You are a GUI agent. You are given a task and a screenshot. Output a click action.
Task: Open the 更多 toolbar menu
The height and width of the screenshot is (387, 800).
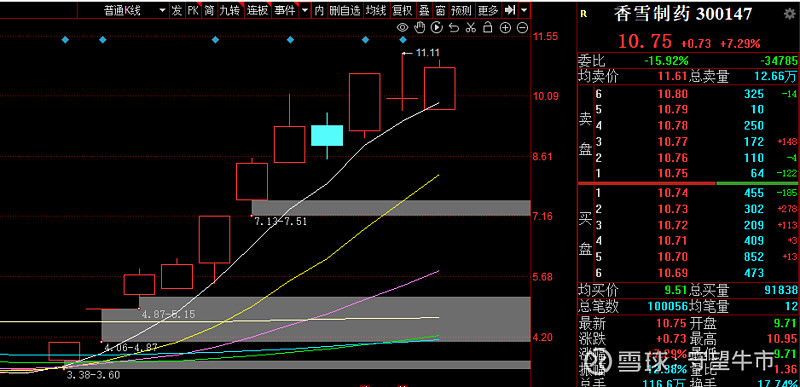pyautogui.click(x=489, y=10)
